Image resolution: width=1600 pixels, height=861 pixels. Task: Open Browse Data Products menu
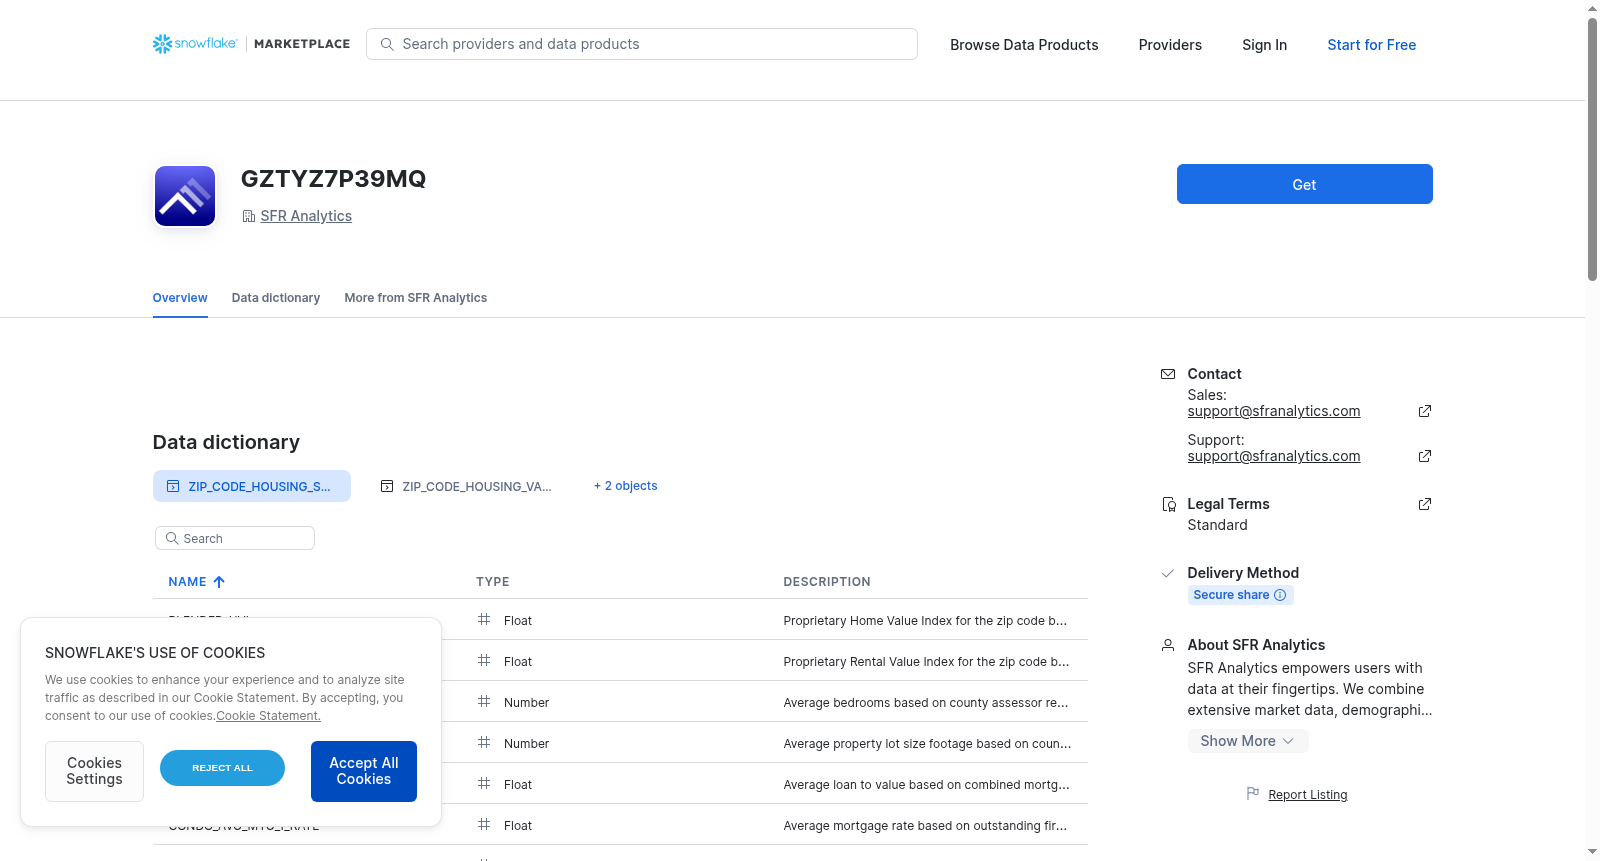(x=1024, y=45)
